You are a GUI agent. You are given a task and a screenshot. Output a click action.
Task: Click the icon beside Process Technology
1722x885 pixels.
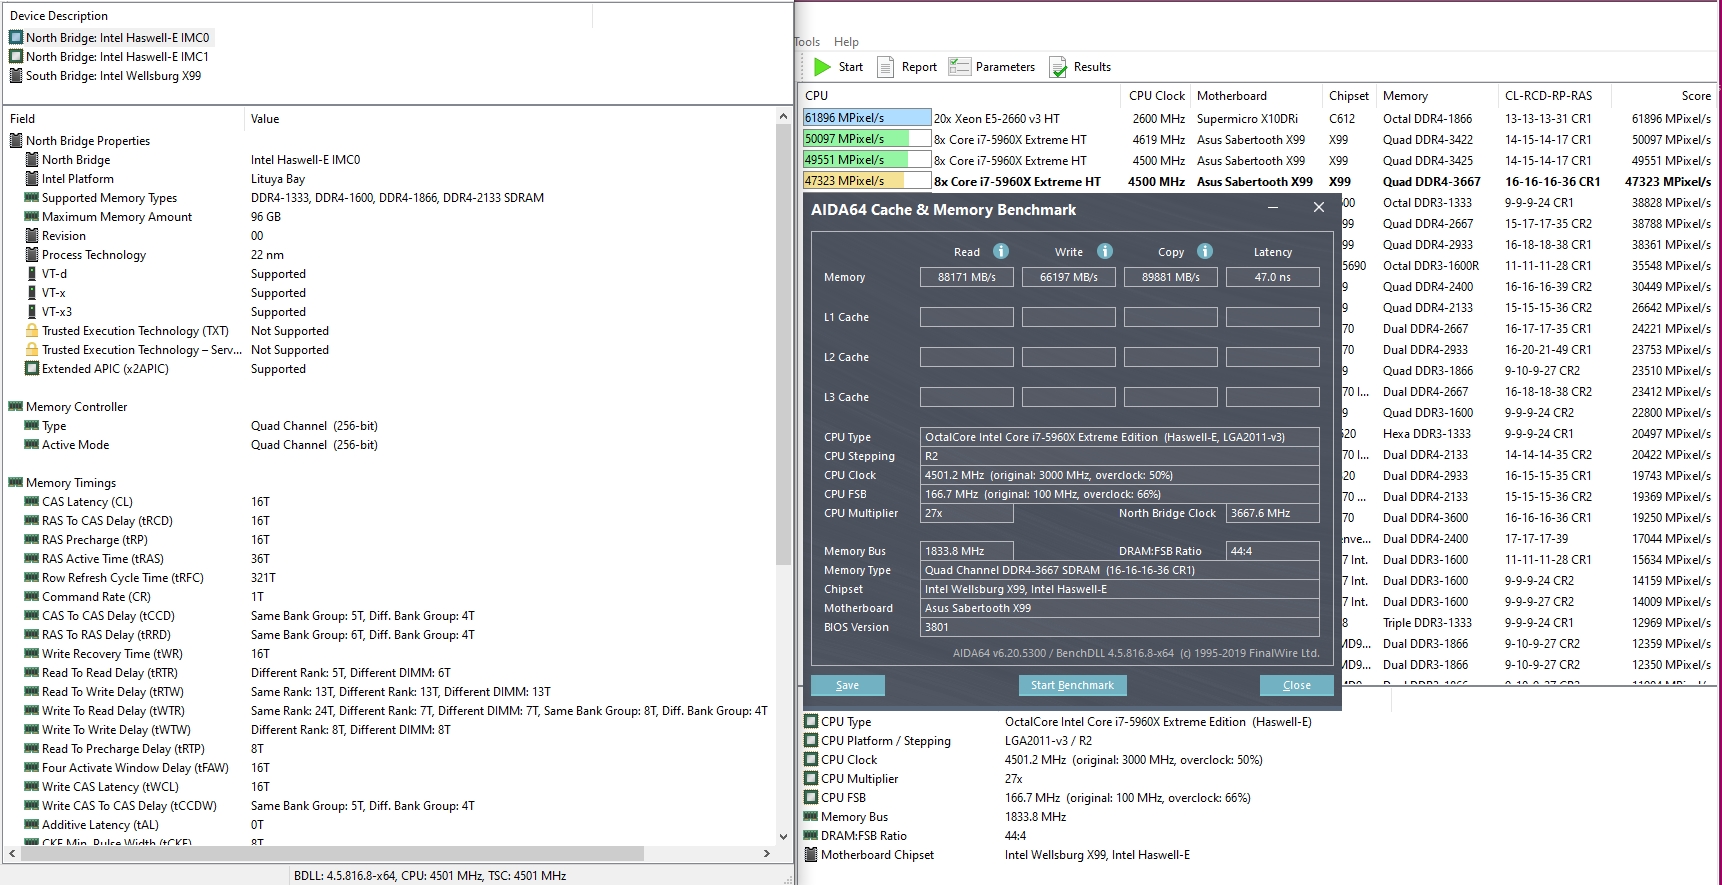click(32, 255)
